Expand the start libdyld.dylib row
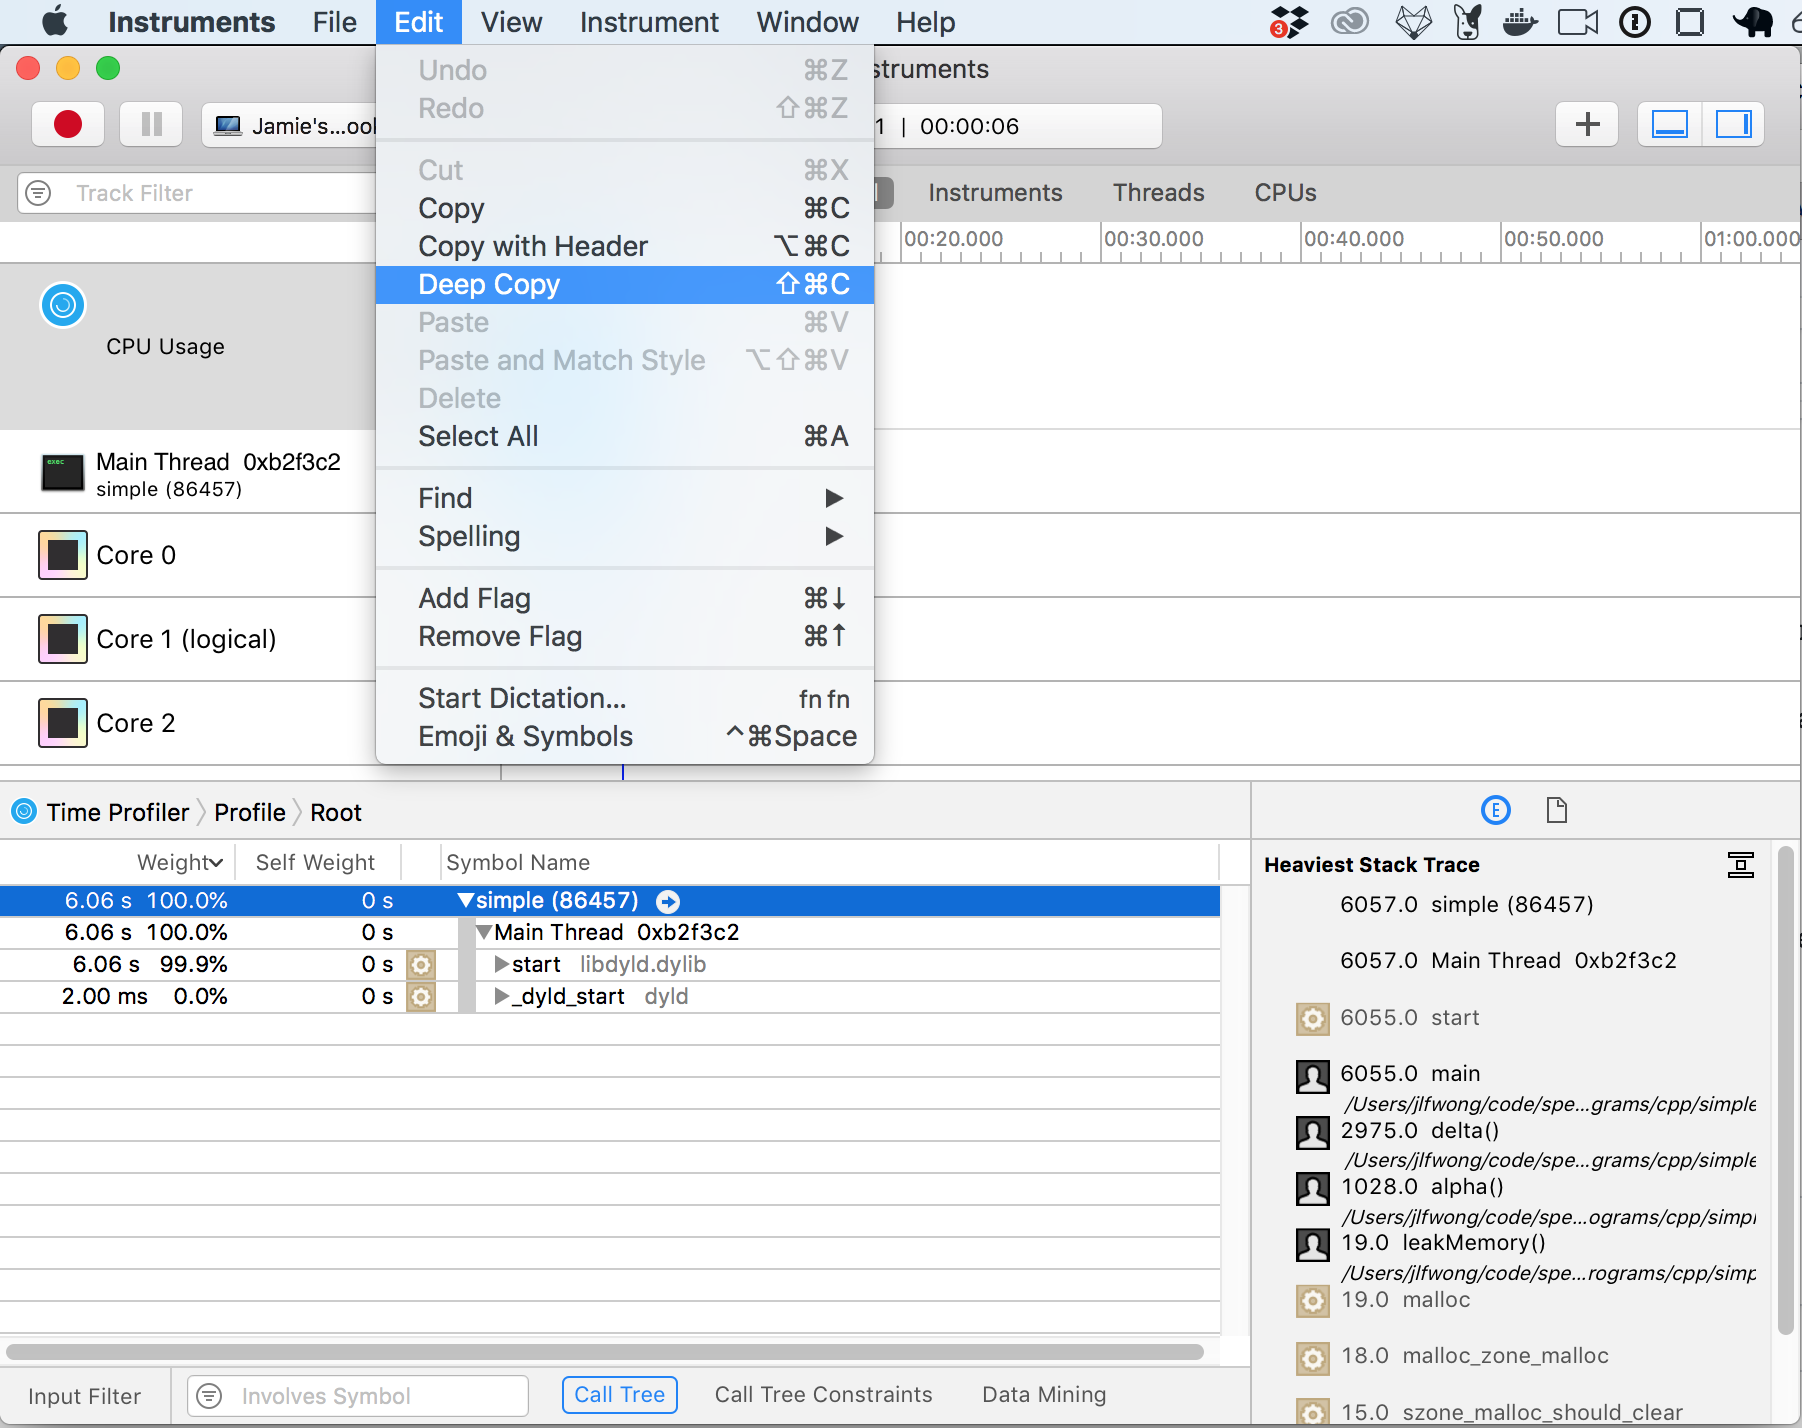The image size is (1802, 1428). [500, 964]
